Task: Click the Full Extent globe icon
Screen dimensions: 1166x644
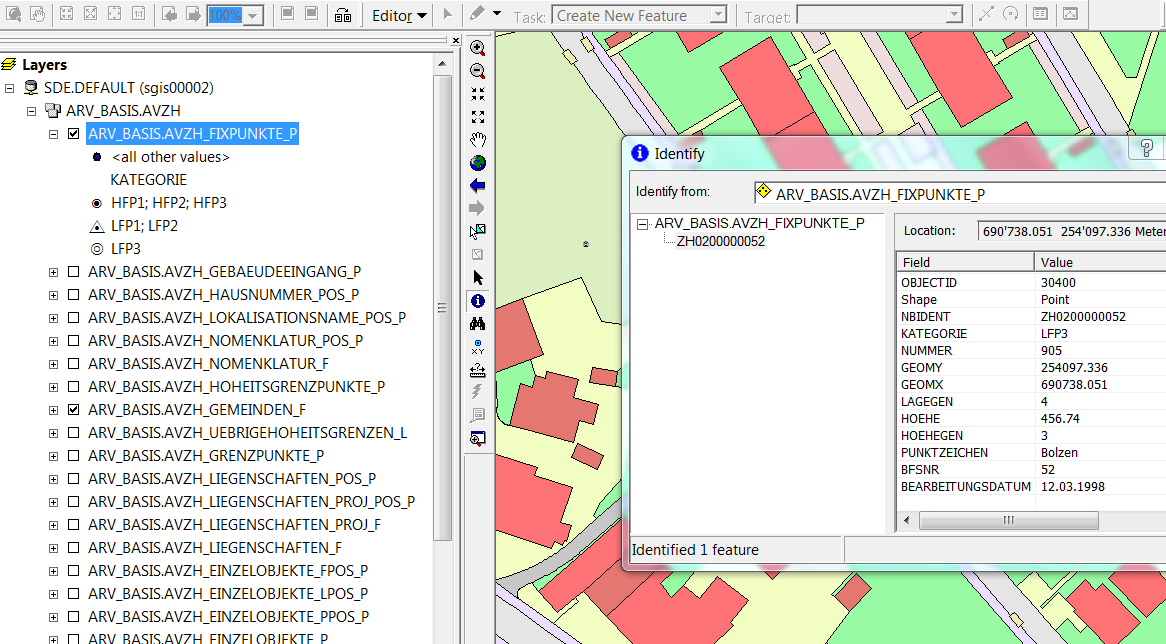Action: [x=478, y=162]
